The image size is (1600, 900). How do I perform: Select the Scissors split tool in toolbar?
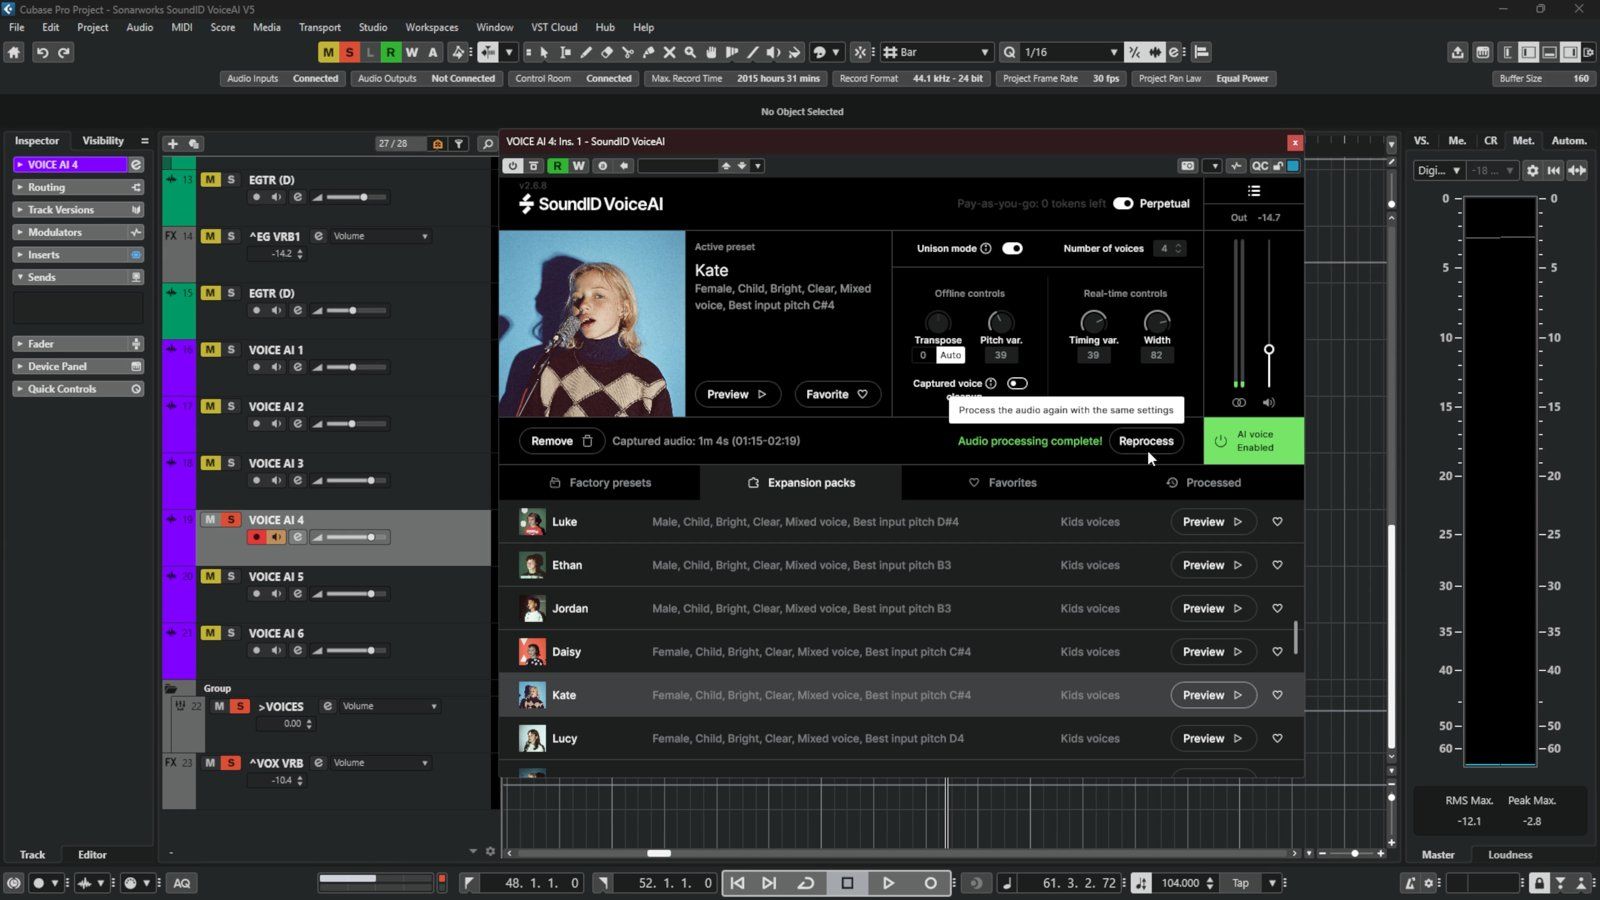627,52
